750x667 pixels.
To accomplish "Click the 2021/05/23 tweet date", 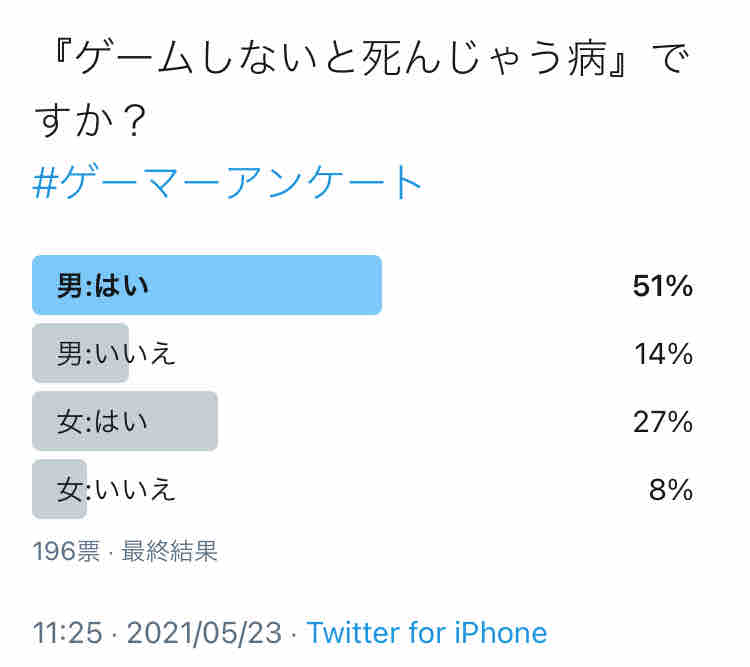I will pos(204,633).
